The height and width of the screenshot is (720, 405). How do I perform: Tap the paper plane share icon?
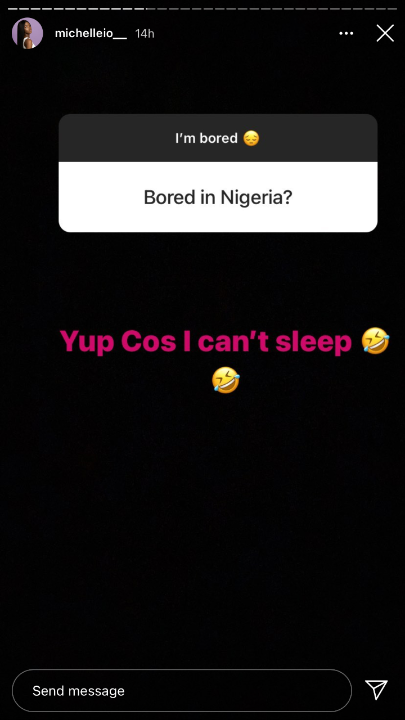pyautogui.click(x=377, y=690)
